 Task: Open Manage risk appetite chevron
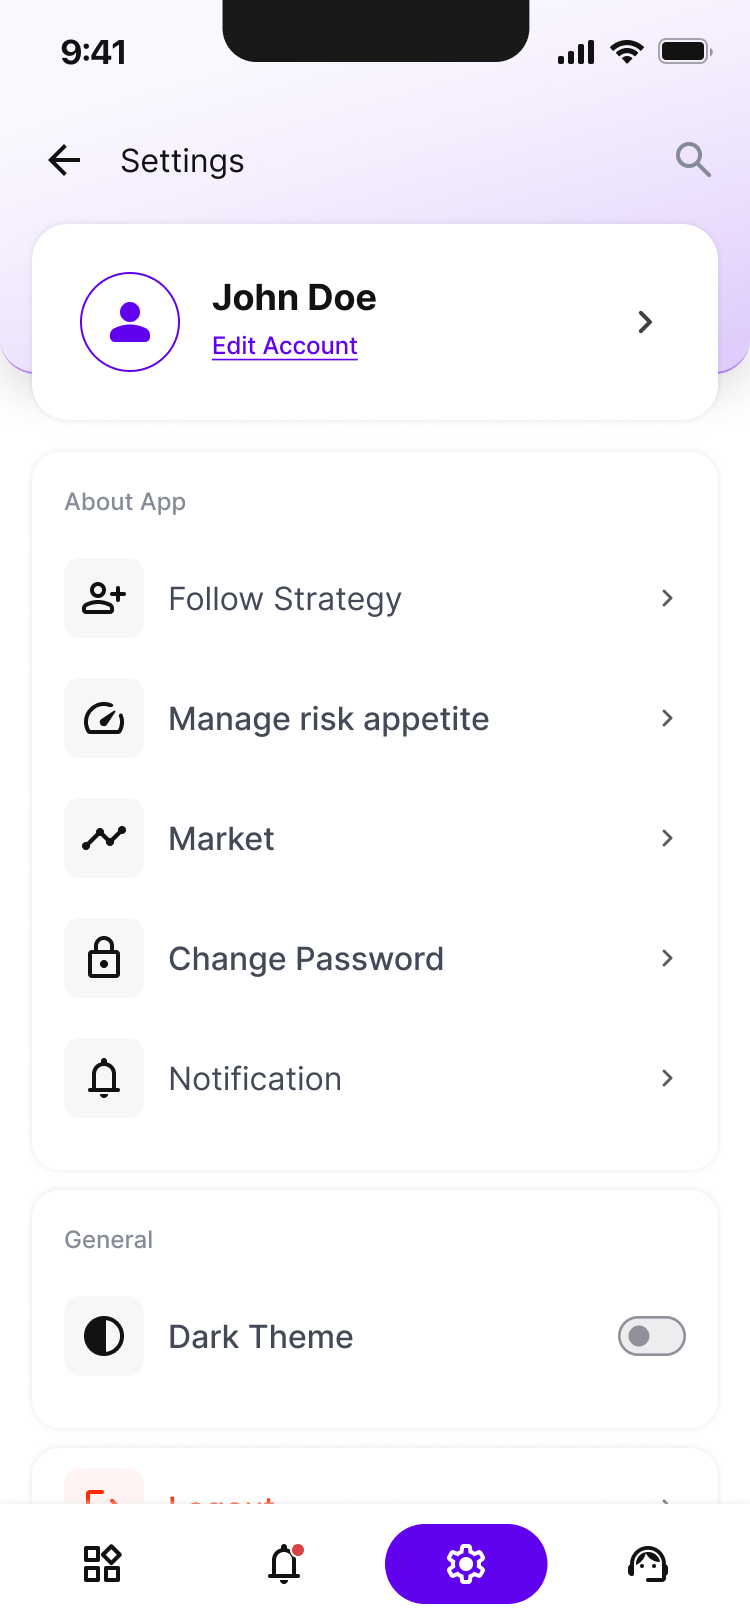pos(667,718)
